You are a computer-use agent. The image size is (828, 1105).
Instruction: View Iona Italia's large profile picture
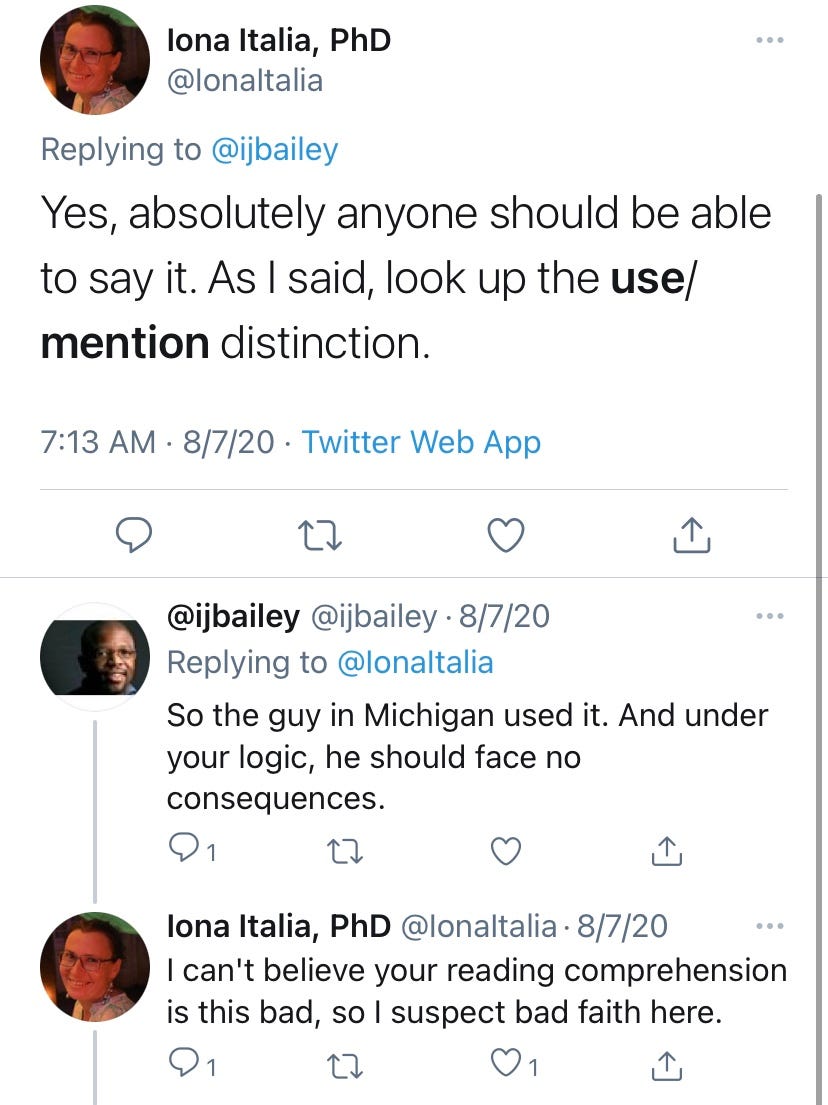(95, 60)
